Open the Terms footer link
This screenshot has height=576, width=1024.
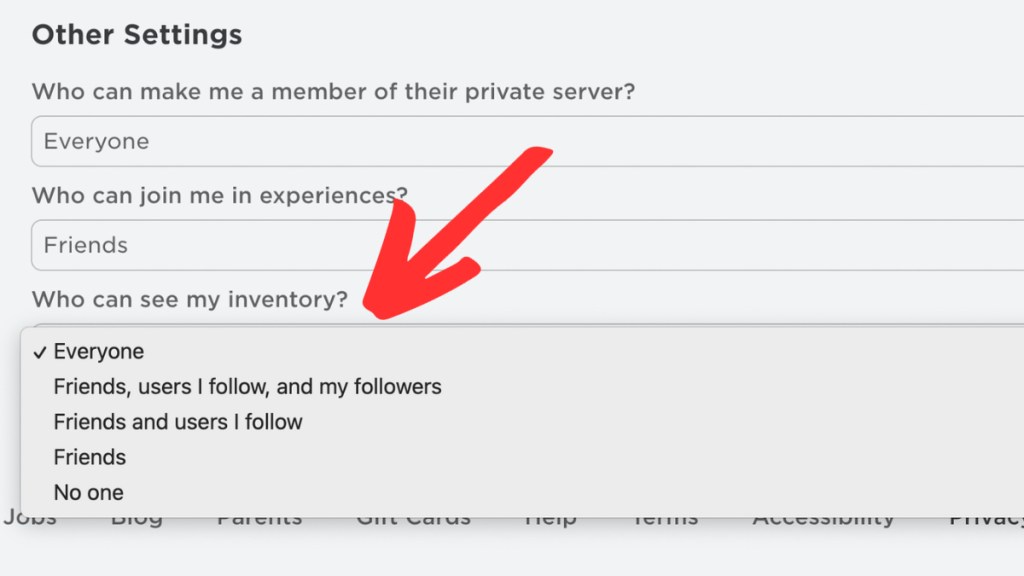point(665,521)
